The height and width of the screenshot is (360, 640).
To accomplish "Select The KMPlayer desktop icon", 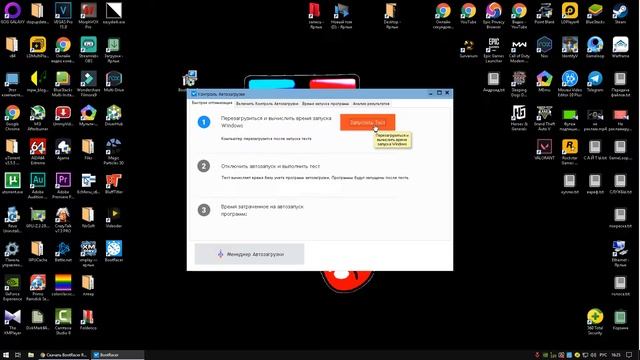I will [12, 322].
